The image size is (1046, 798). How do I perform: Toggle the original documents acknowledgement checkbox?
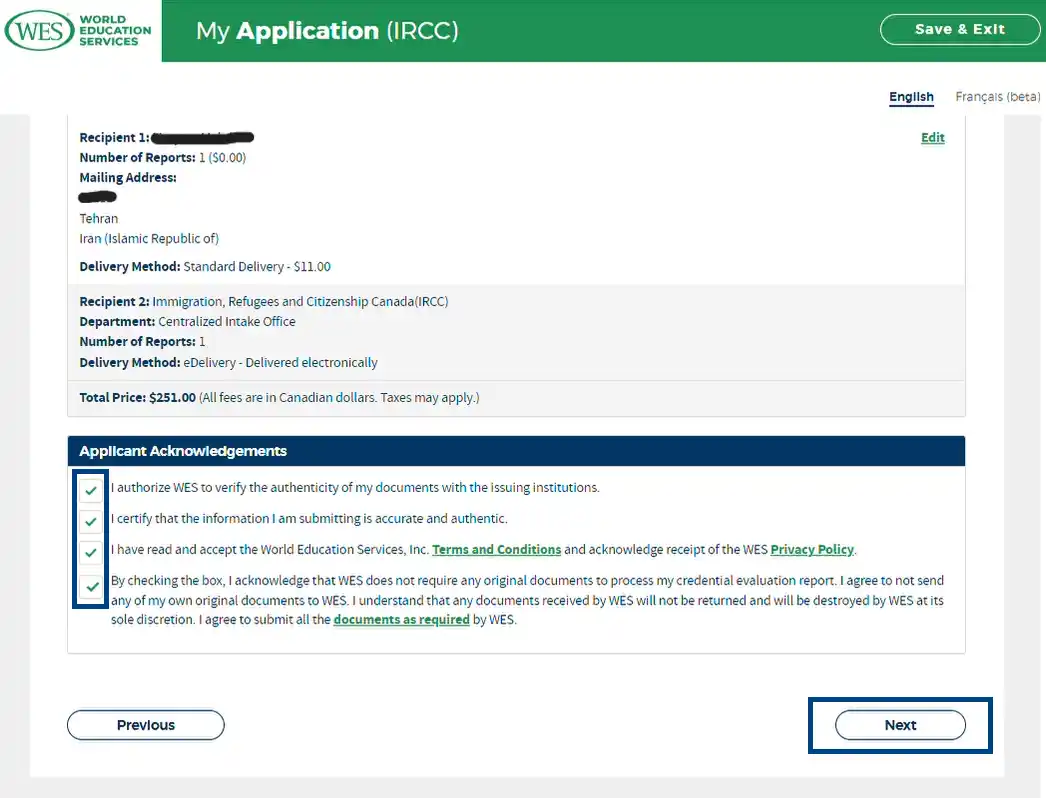91,586
